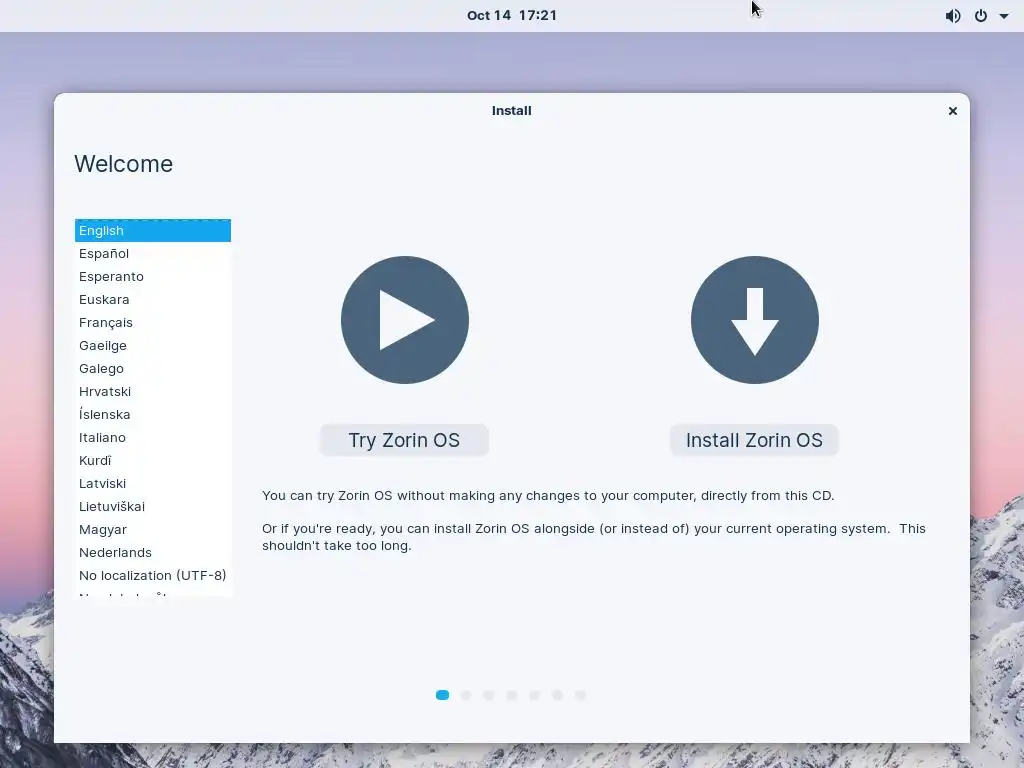Select Kurdî language

click(153, 460)
